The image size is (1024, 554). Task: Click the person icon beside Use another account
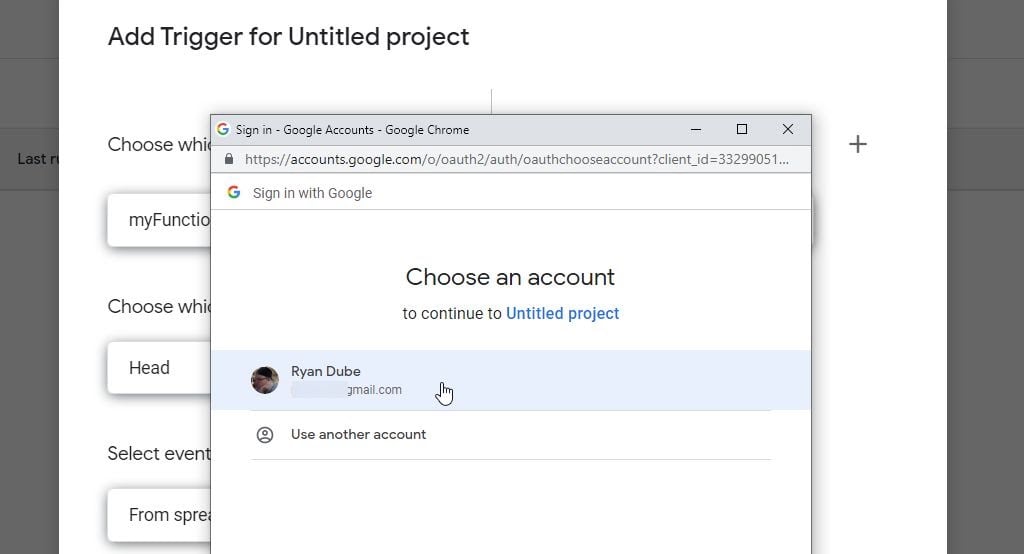tap(265, 435)
